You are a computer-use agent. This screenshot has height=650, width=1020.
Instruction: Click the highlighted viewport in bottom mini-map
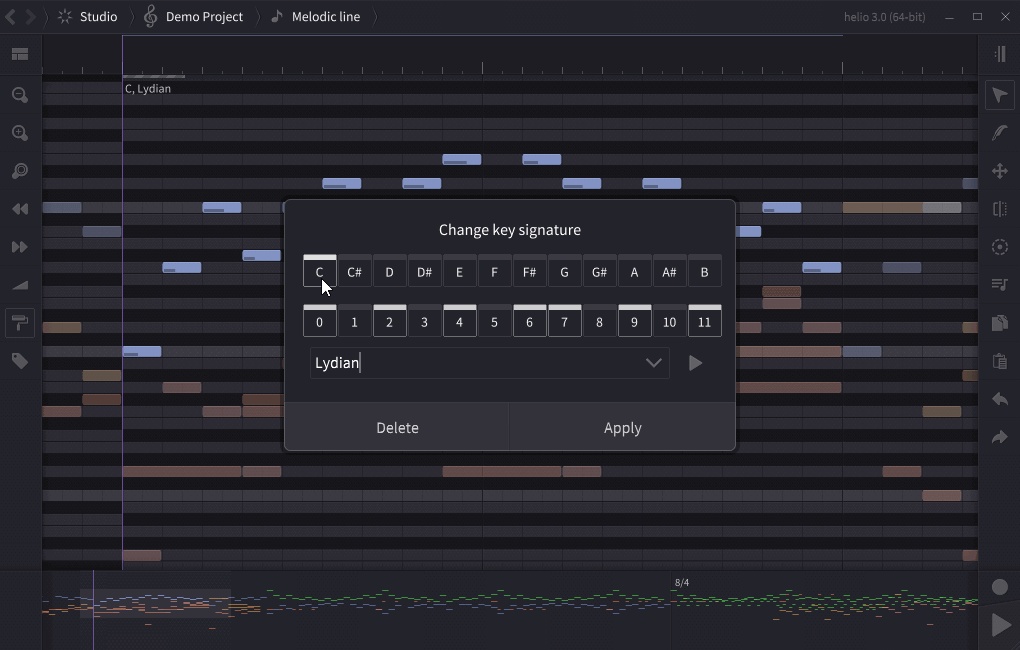(155, 603)
